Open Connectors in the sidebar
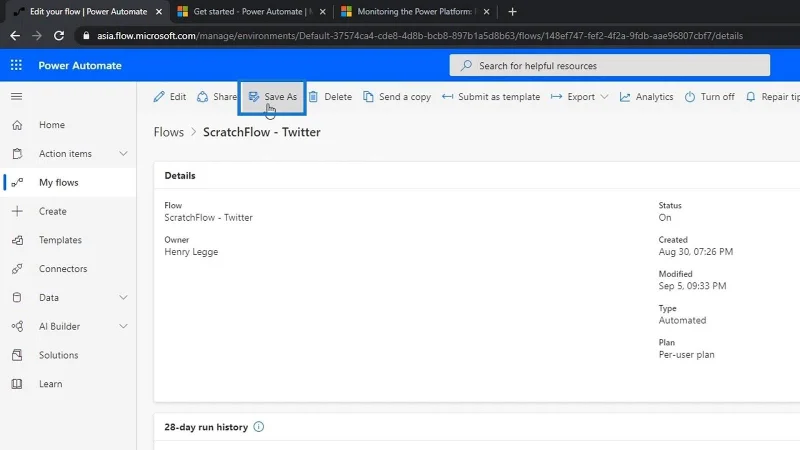This screenshot has width=800, height=450. pos(68,269)
